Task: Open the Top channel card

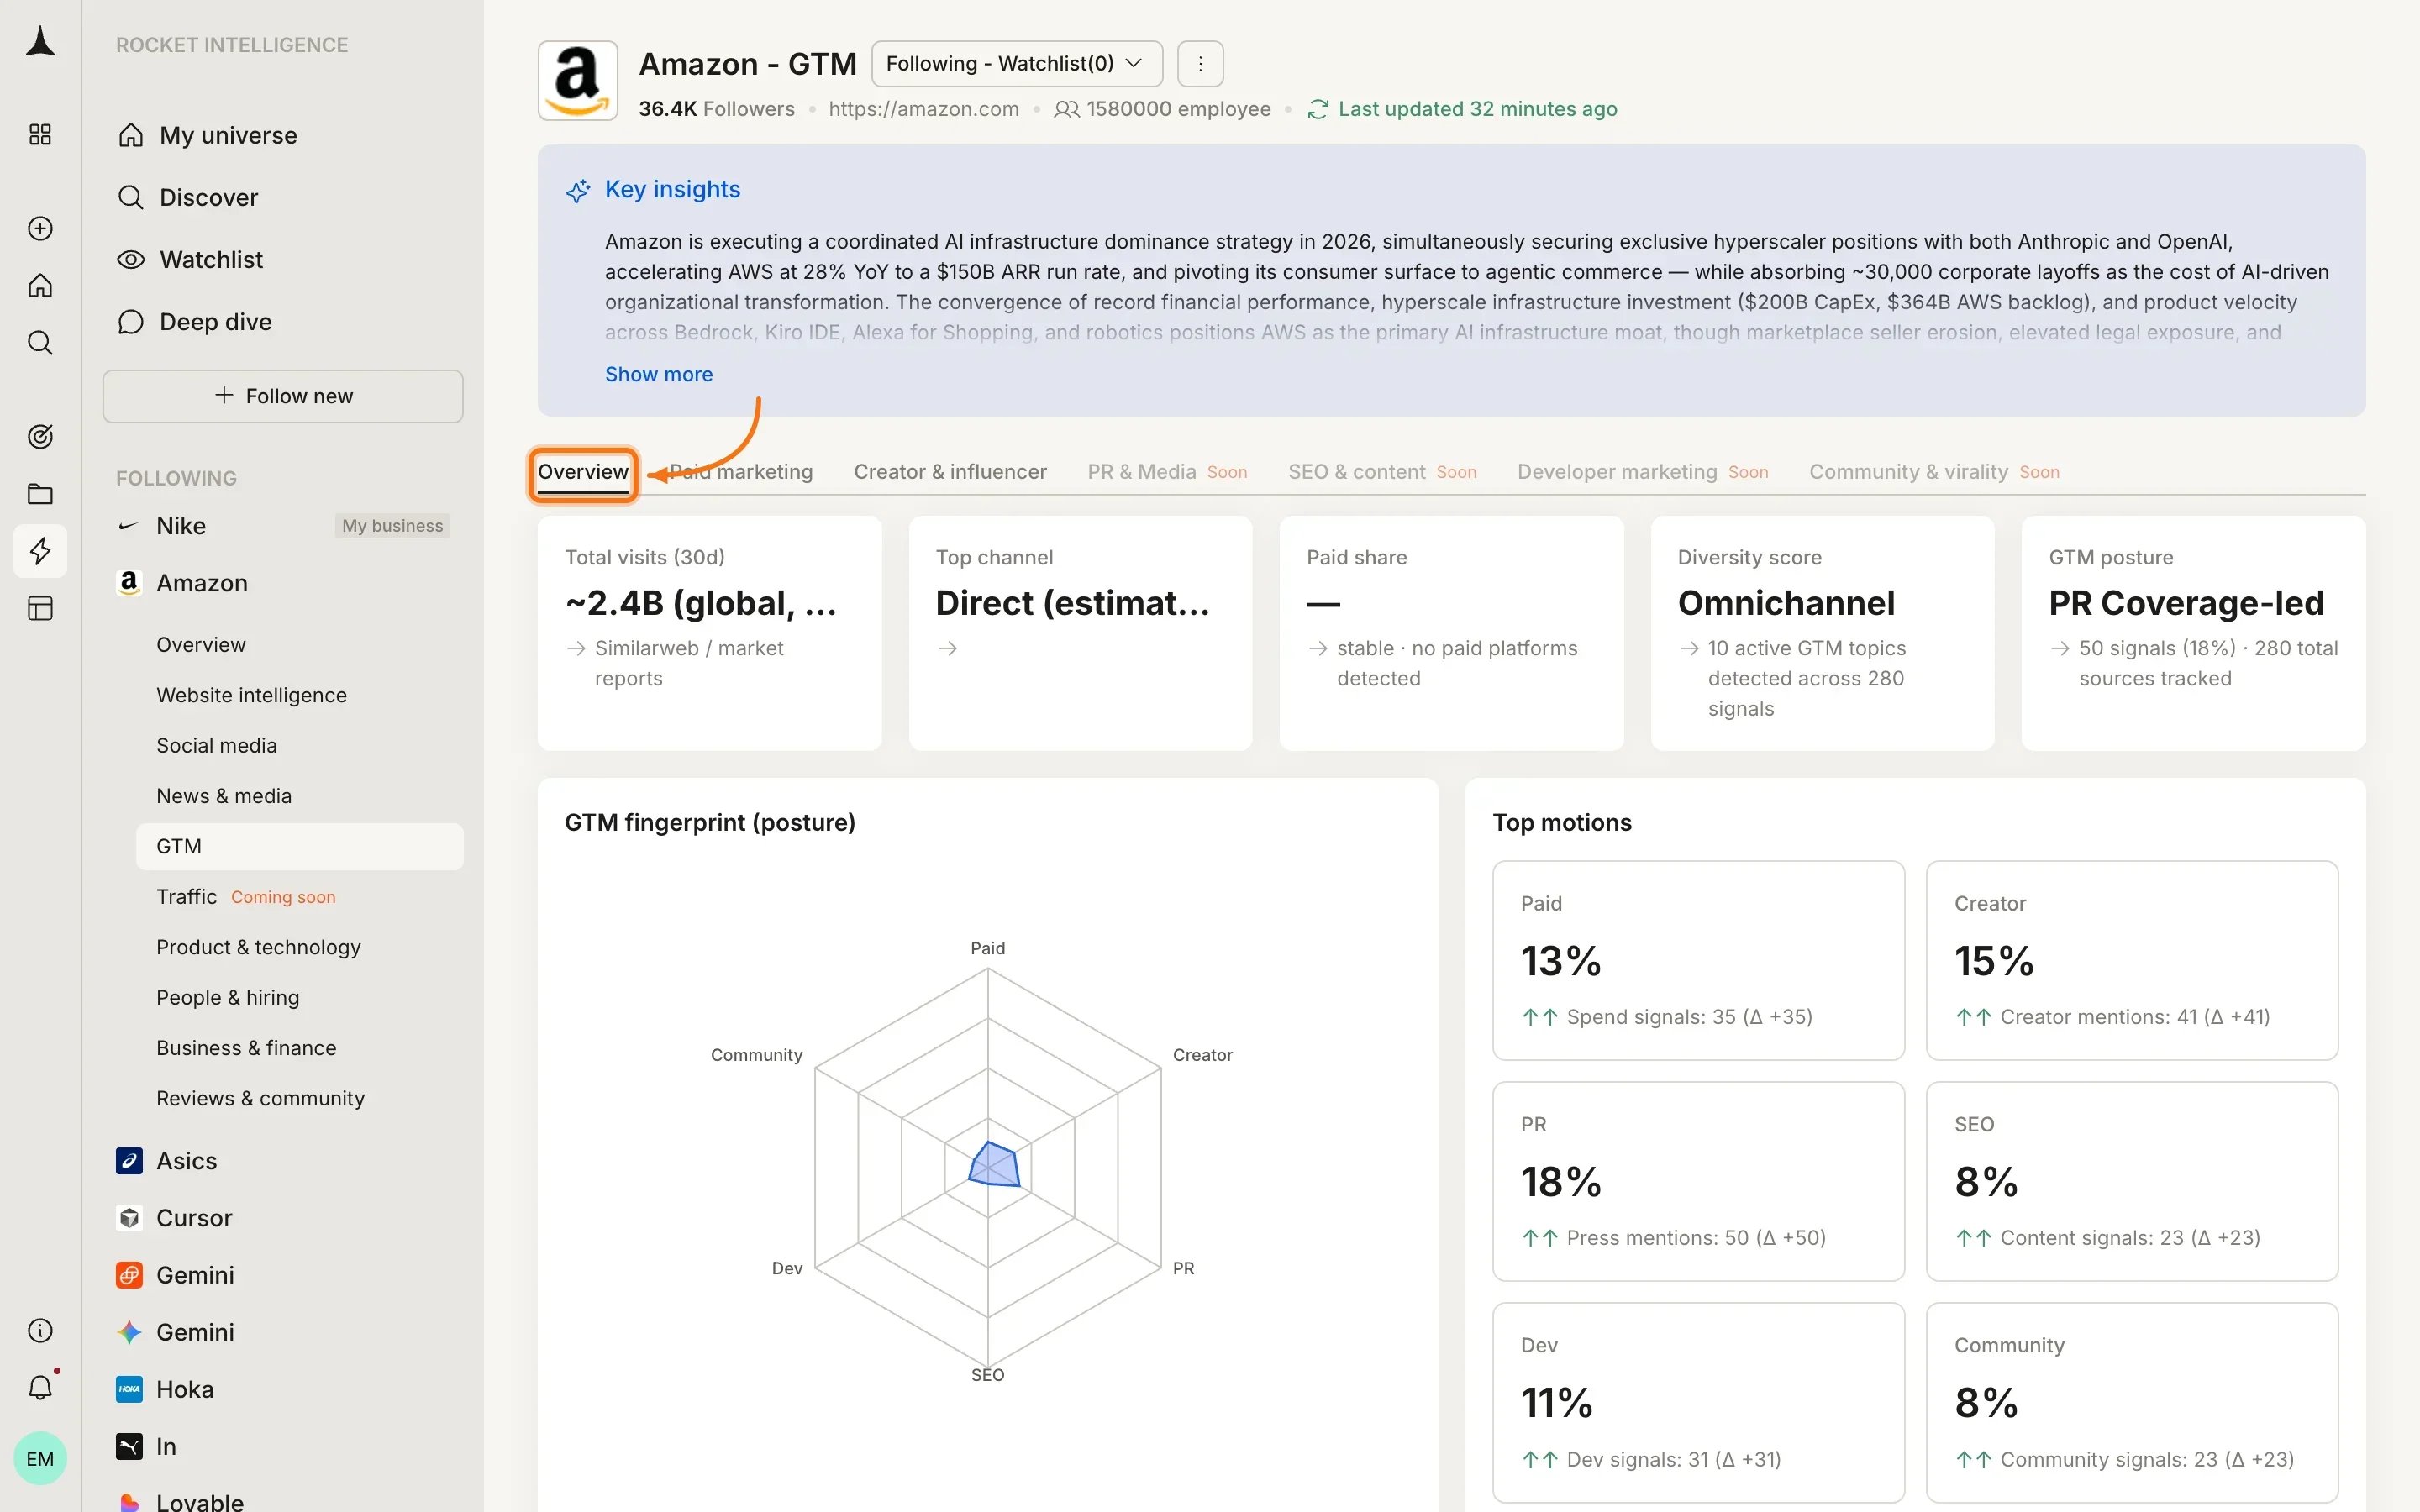Action: tap(1081, 633)
